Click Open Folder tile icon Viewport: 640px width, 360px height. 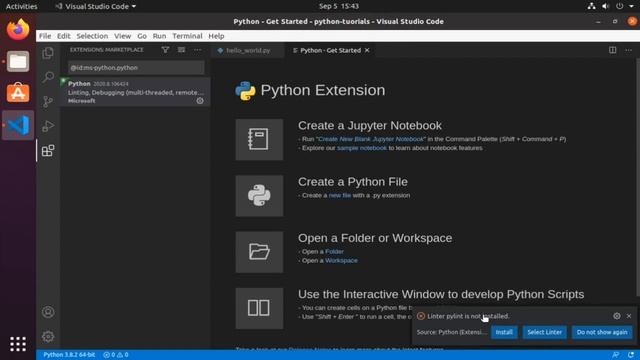click(x=259, y=252)
